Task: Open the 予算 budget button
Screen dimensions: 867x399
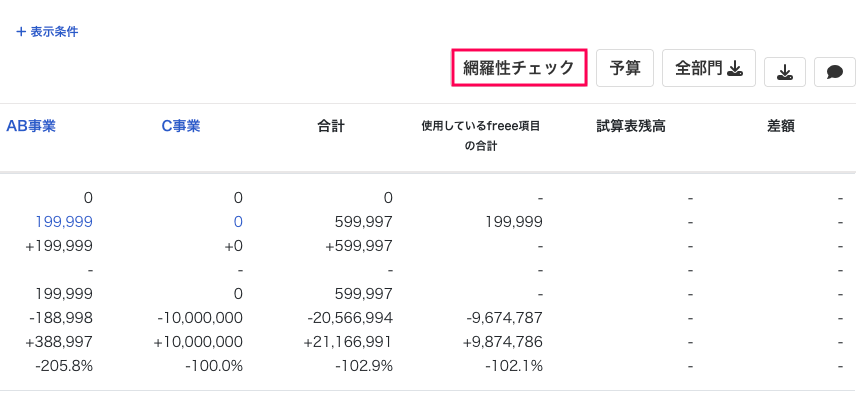Action: click(625, 68)
